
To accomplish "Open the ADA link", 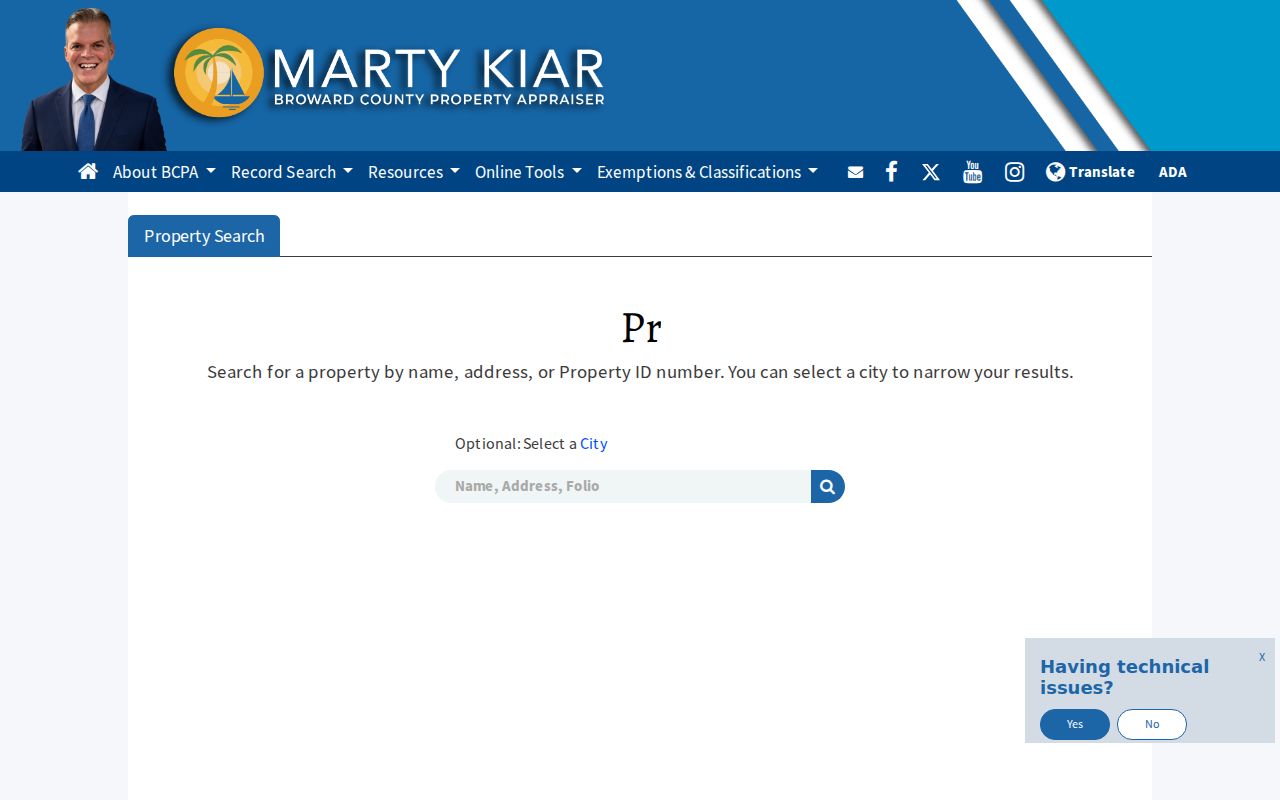I will [x=1173, y=172].
